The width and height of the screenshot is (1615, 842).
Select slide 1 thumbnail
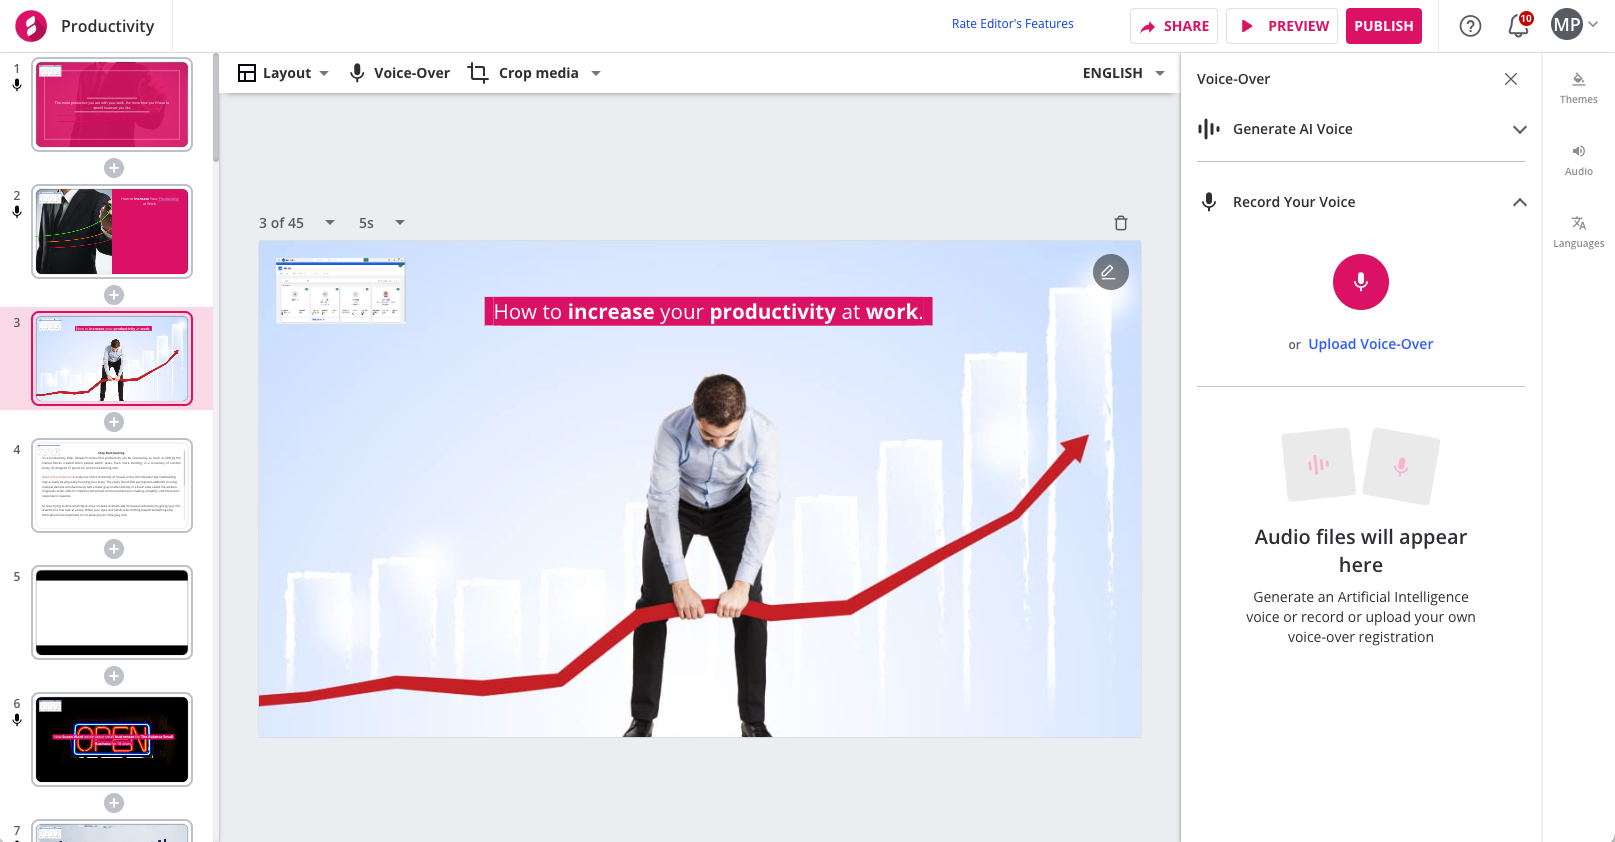click(x=112, y=105)
